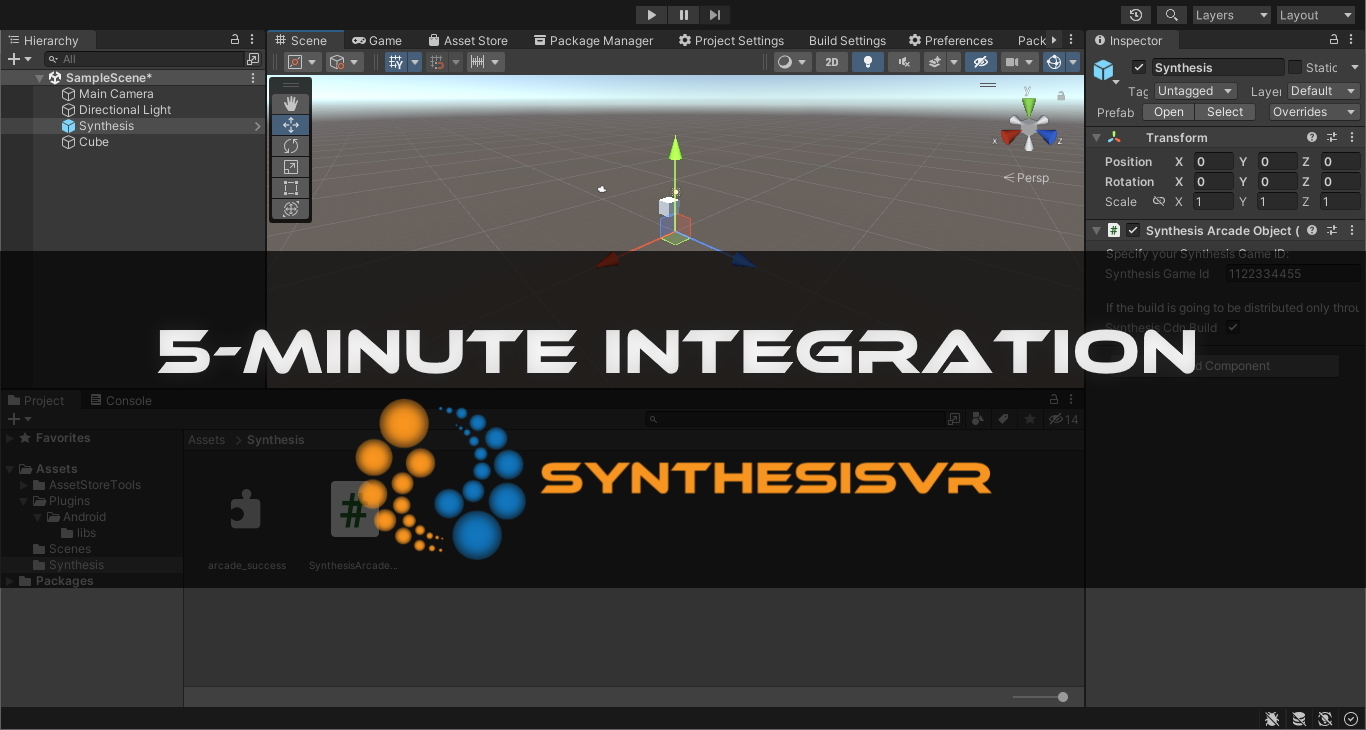Image resolution: width=1366 pixels, height=730 pixels.
Task: Open the Layer dropdown showing Default
Action: click(1322, 91)
